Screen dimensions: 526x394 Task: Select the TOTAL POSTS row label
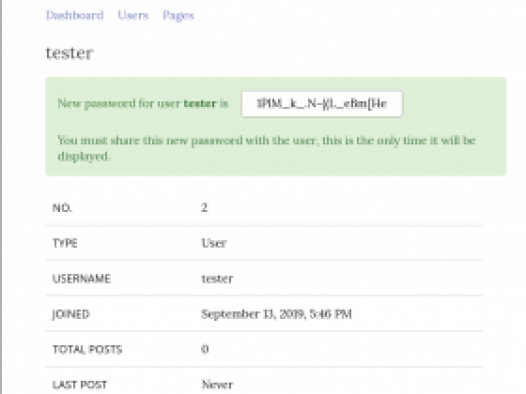(x=87, y=349)
